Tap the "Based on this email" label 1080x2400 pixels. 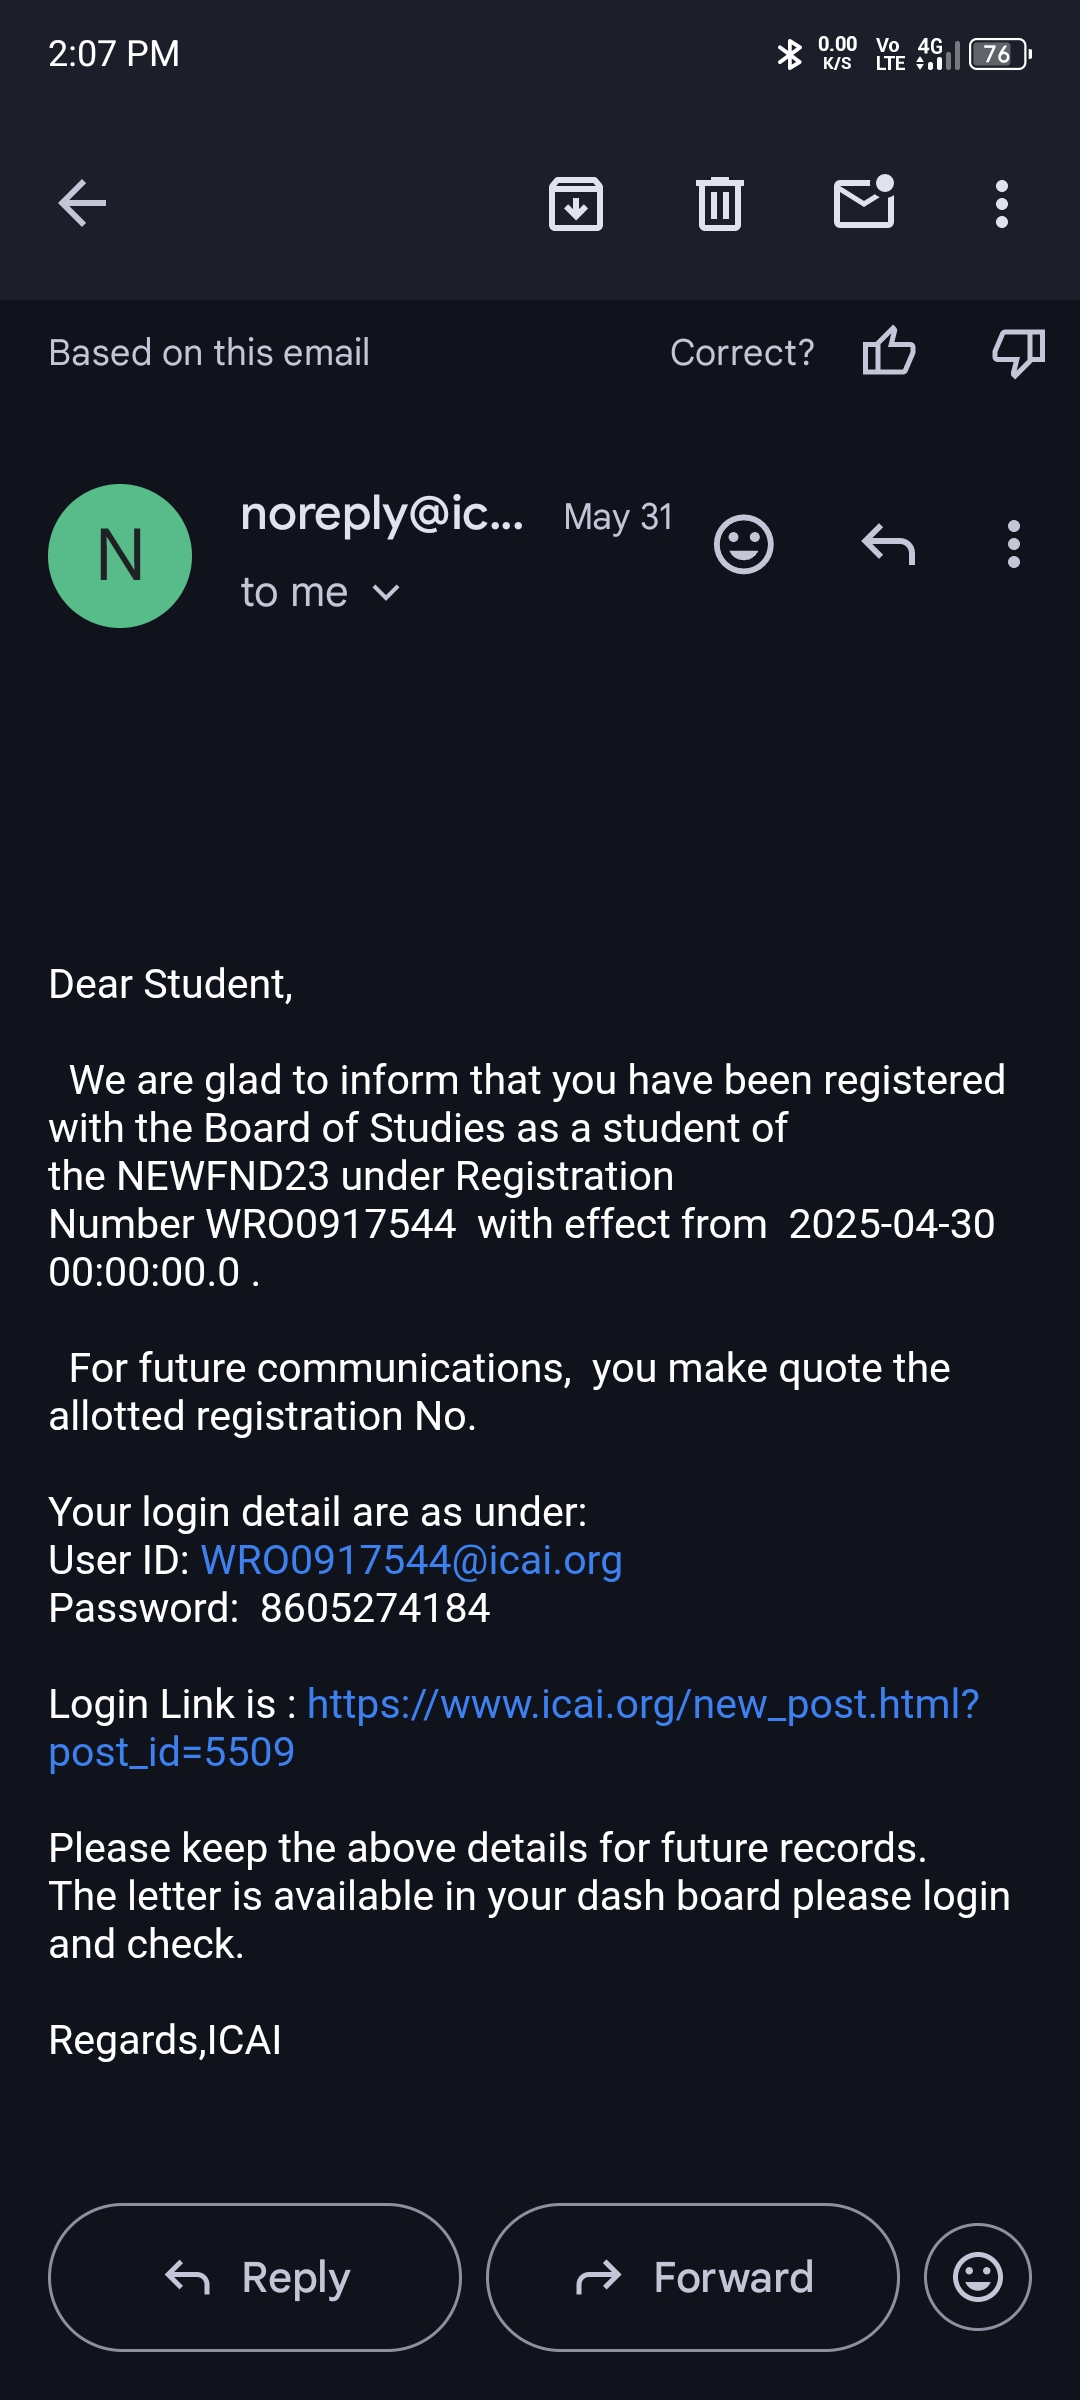(209, 353)
